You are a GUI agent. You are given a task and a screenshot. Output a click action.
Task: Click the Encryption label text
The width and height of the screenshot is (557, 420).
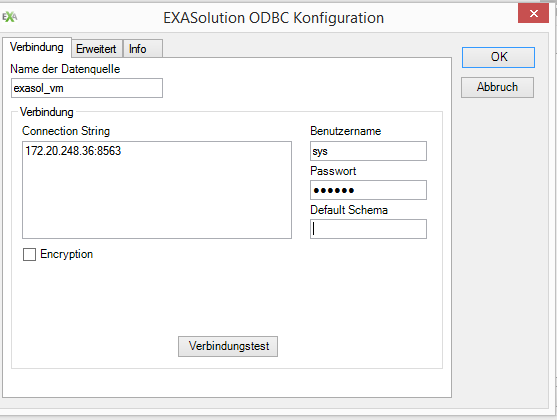point(66,254)
